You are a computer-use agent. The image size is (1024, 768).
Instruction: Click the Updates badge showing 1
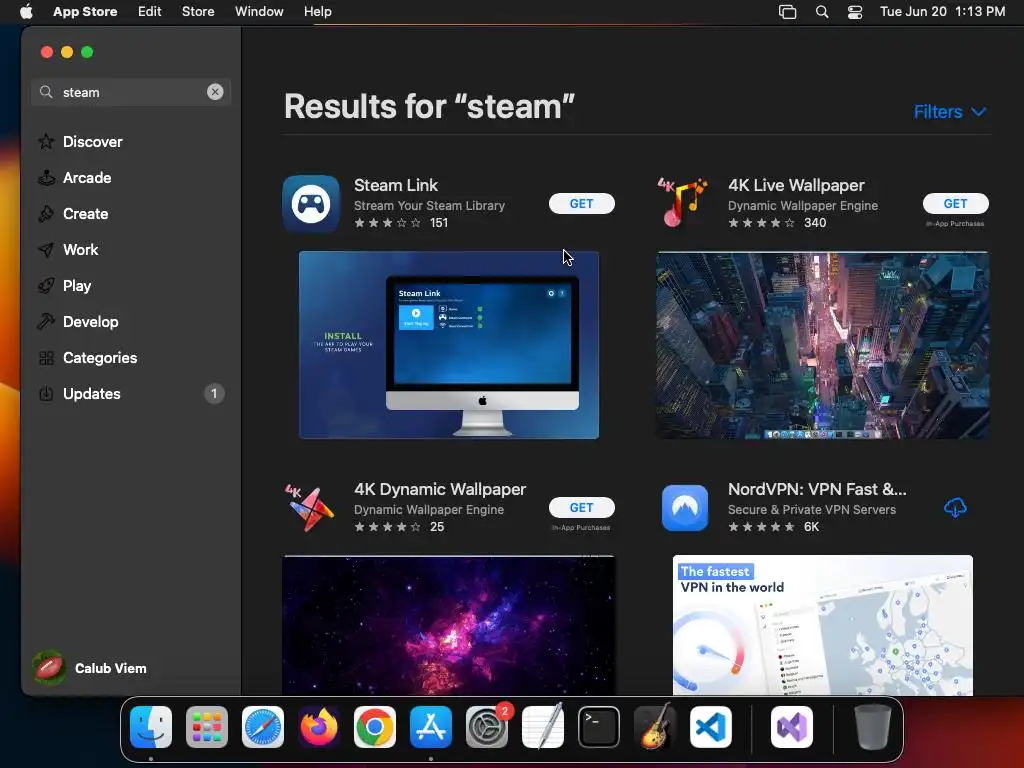tap(214, 394)
